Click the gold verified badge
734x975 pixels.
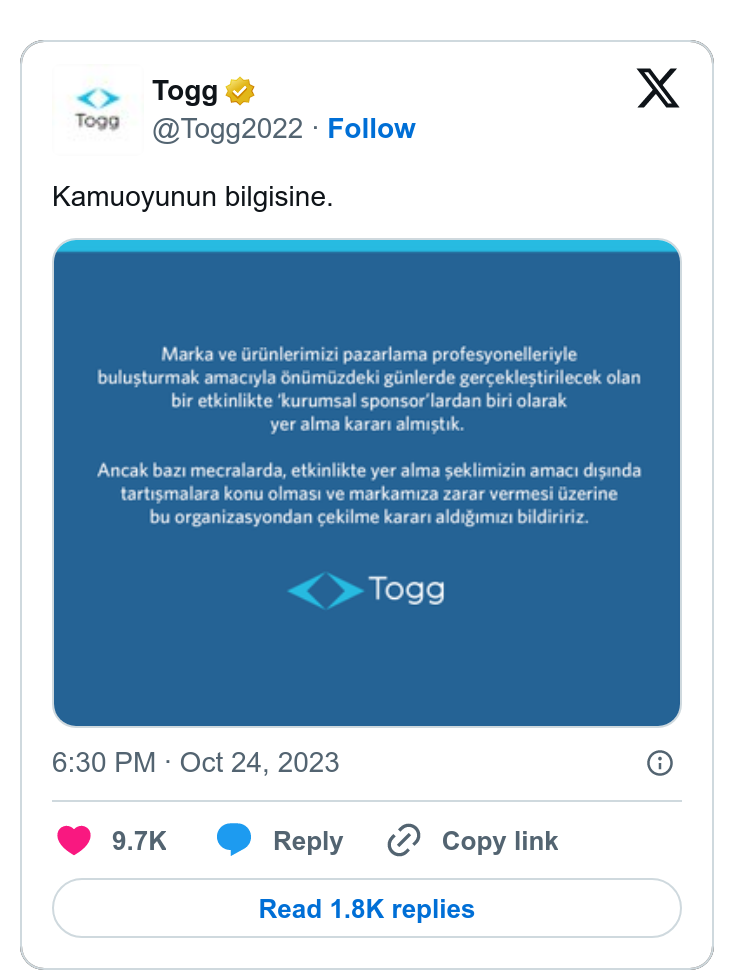coord(240,92)
